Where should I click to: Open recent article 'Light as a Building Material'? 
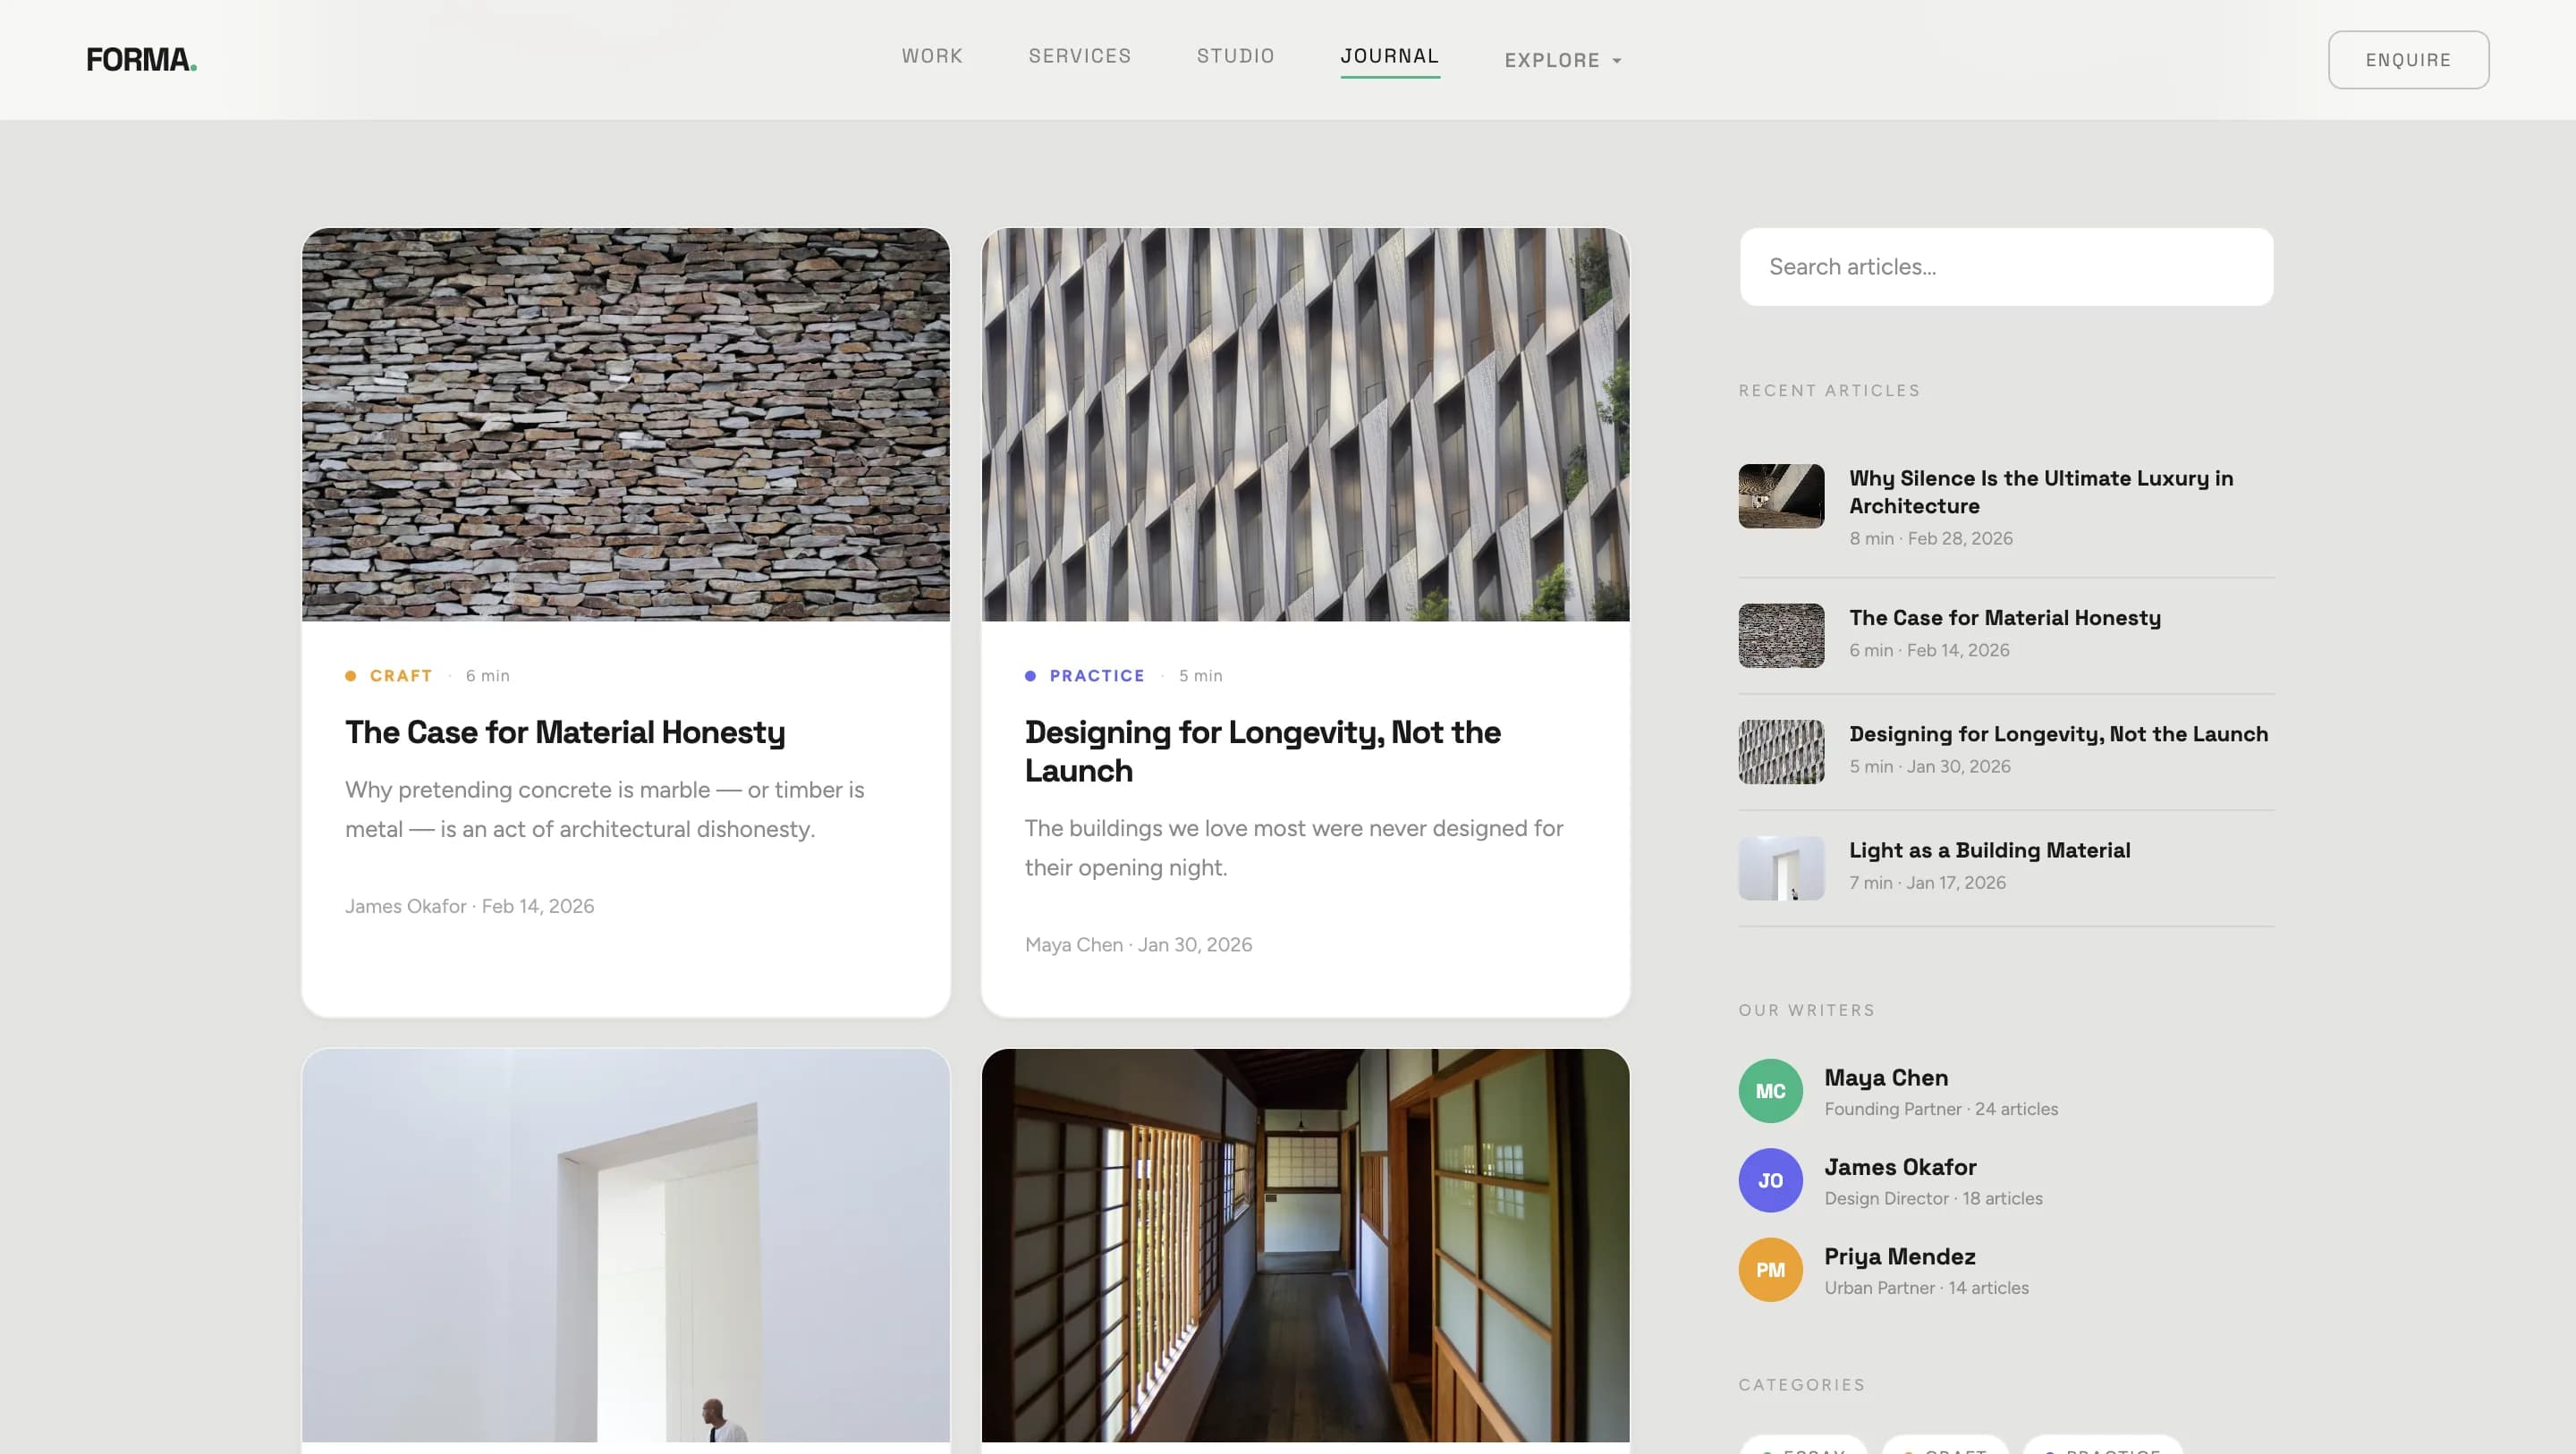point(1989,850)
